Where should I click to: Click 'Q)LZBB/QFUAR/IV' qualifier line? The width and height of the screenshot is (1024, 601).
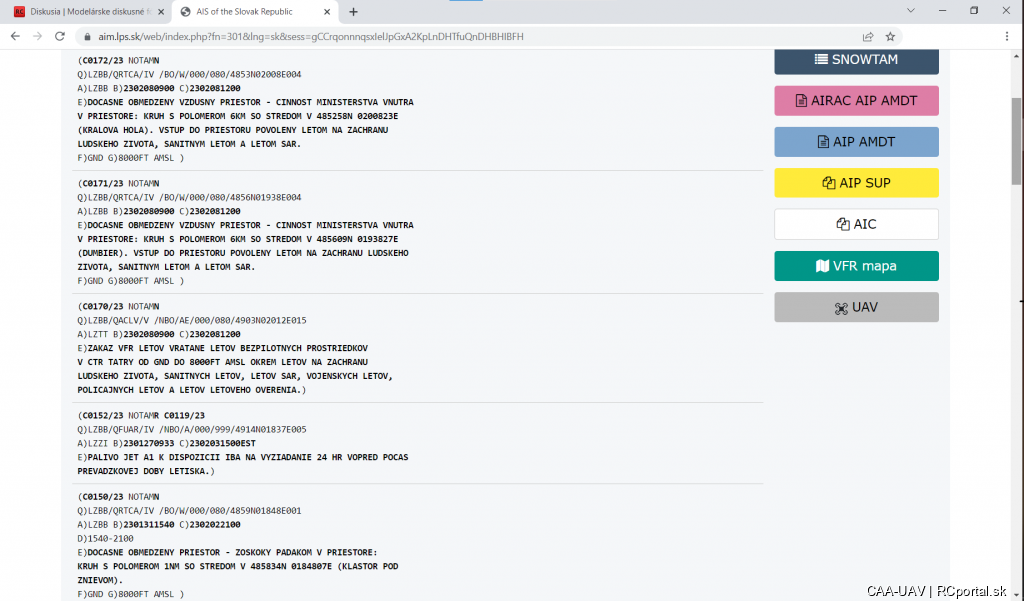pyautogui.click(x=192, y=430)
